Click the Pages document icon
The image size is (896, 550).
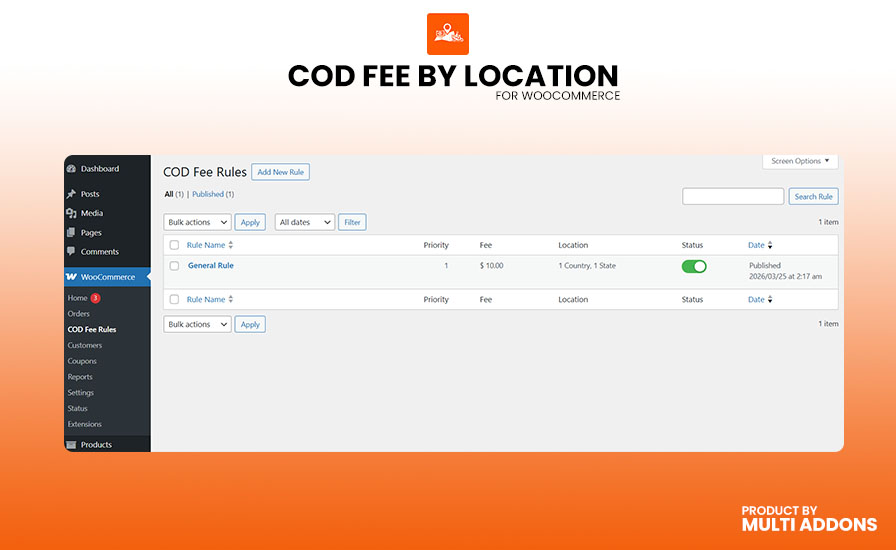pos(71,233)
